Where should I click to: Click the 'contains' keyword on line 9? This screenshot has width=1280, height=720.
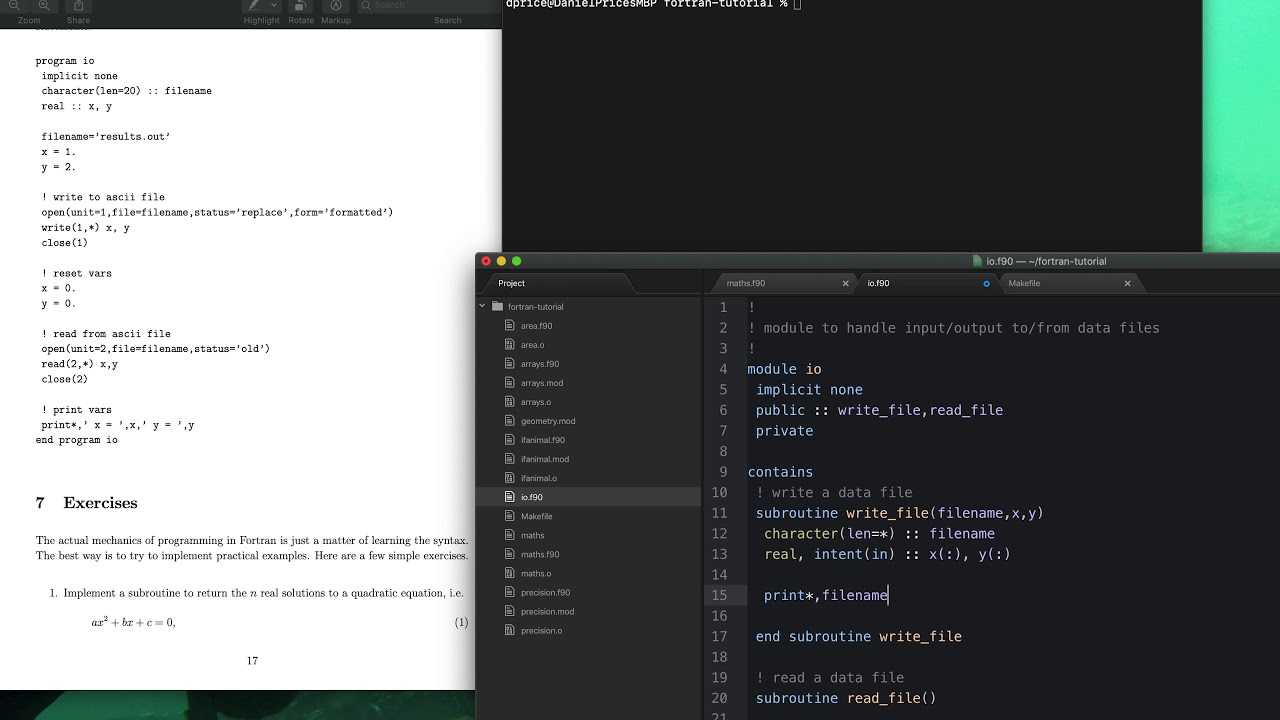[x=780, y=472]
